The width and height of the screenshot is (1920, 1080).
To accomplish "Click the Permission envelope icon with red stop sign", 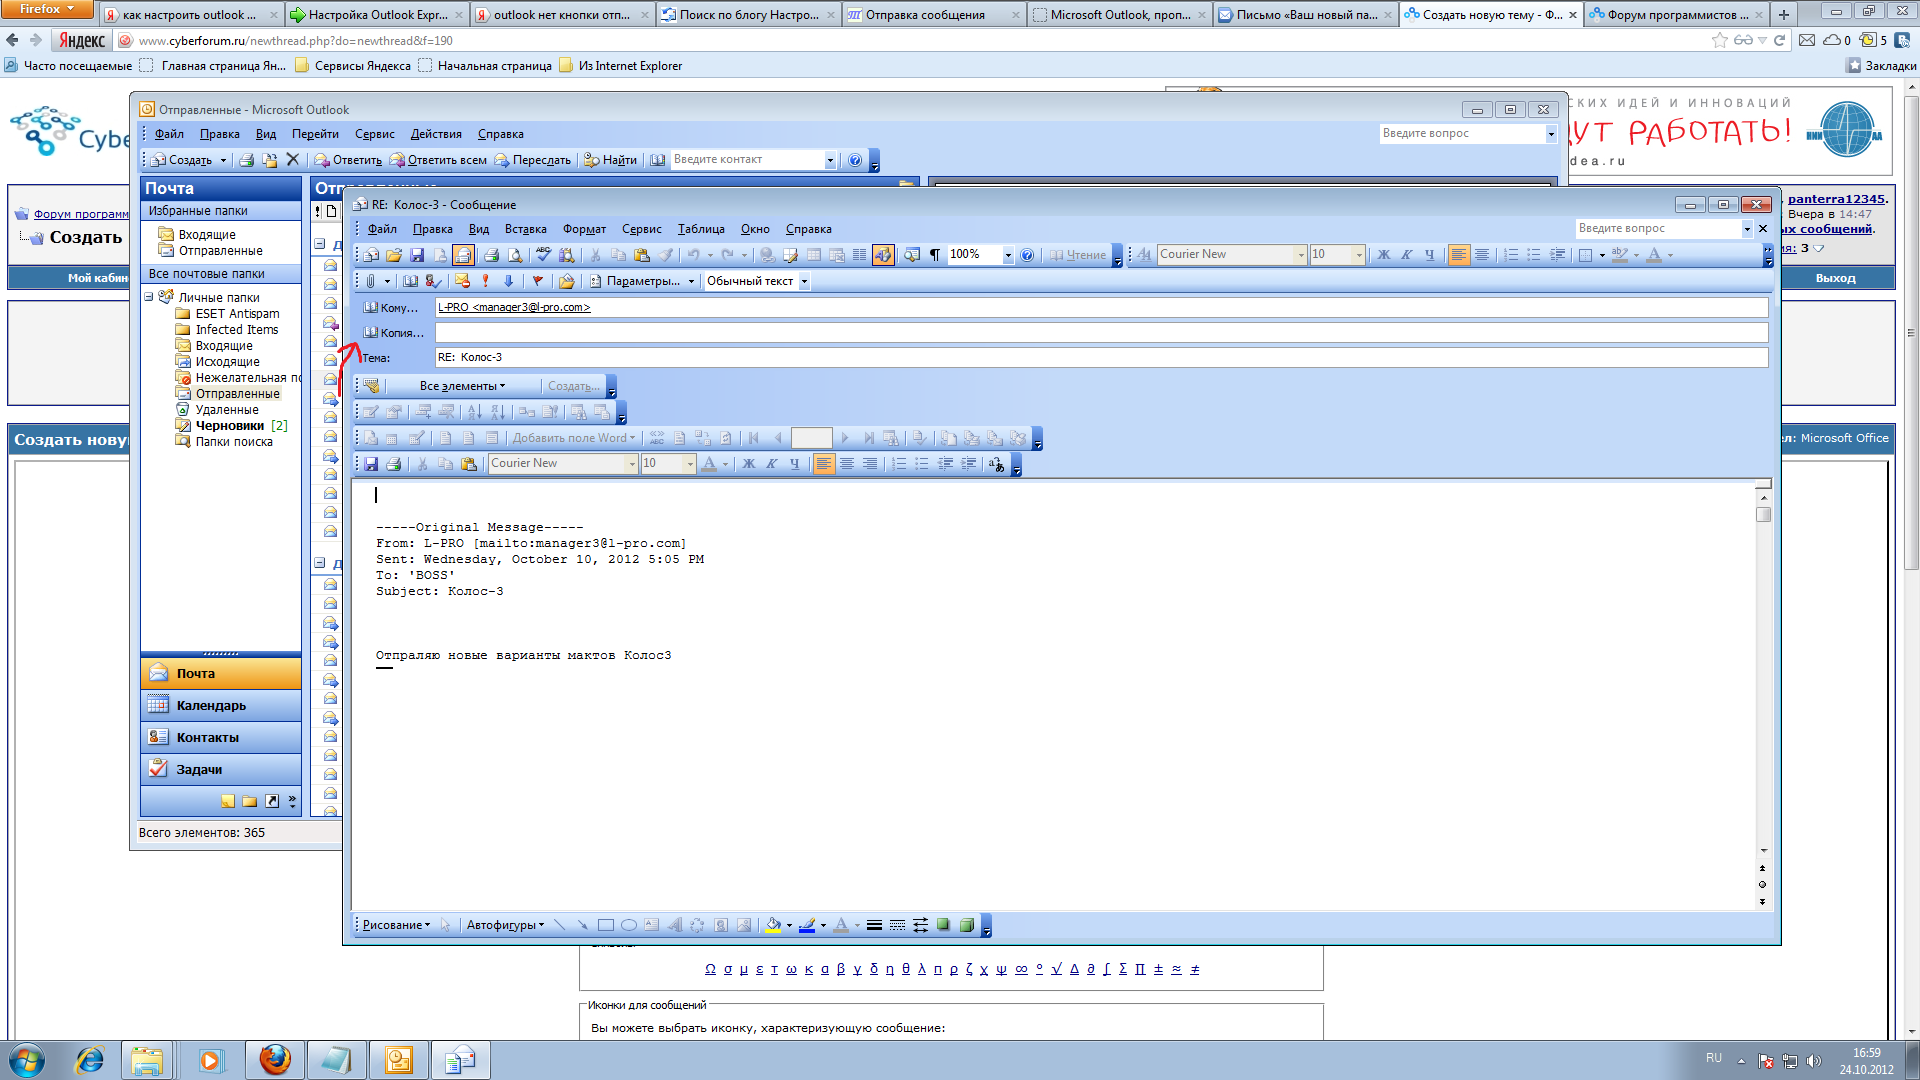I will (x=462, y=281).
